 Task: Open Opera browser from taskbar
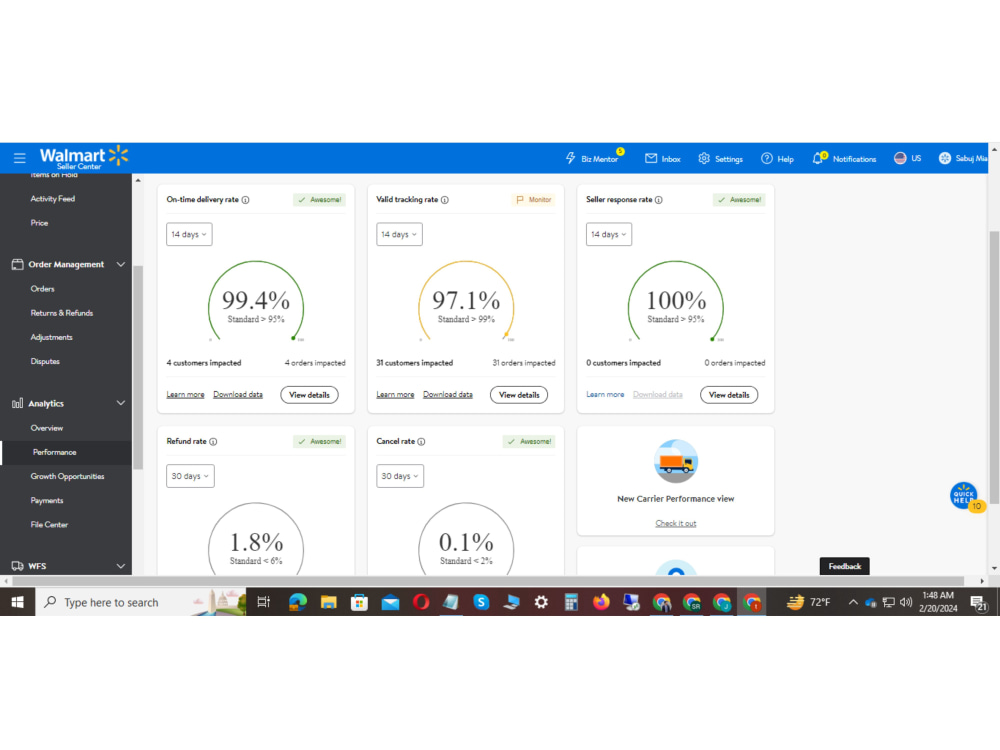[421, 602]
